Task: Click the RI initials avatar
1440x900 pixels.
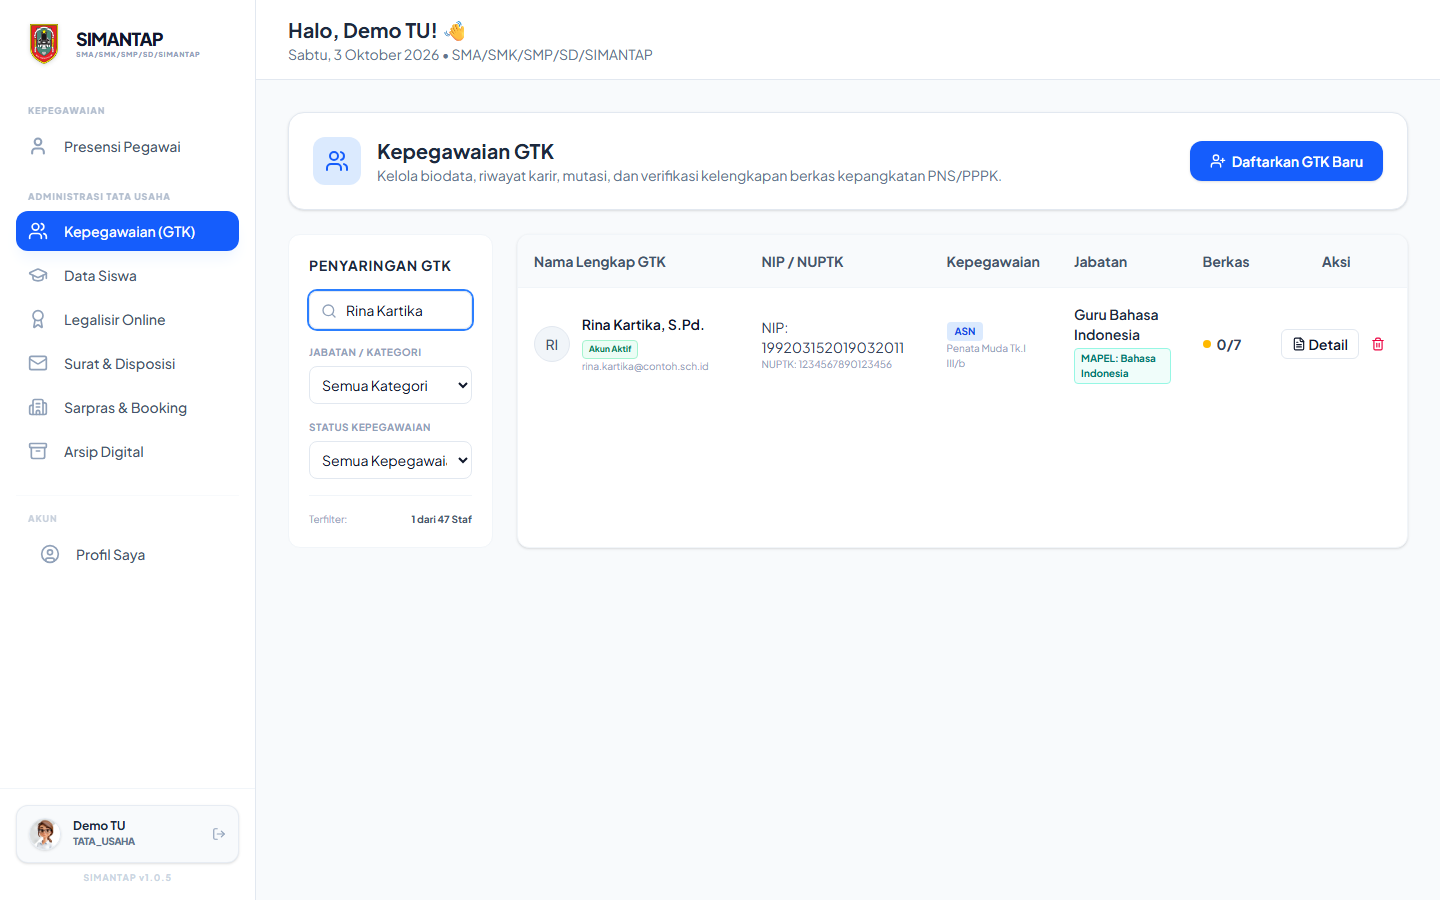Action: tap(552, 344)
